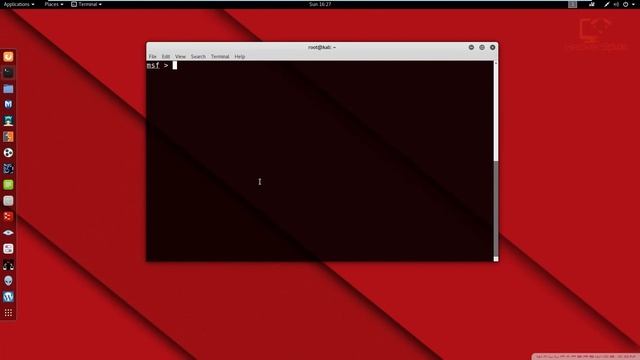640x360 pixels.
Task: Open the Places menu
Action: [x=54, y=4]
